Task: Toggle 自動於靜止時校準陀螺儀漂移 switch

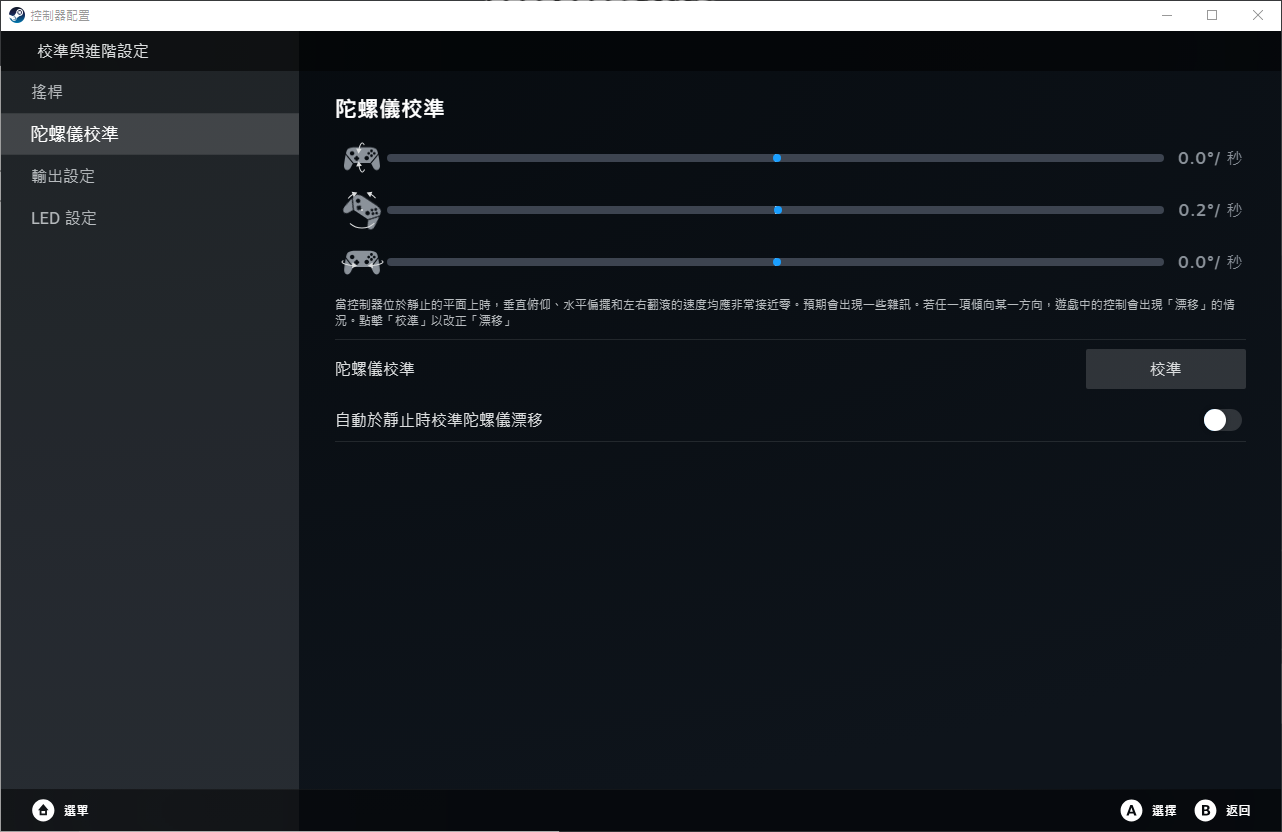Action: point(1222,420)
